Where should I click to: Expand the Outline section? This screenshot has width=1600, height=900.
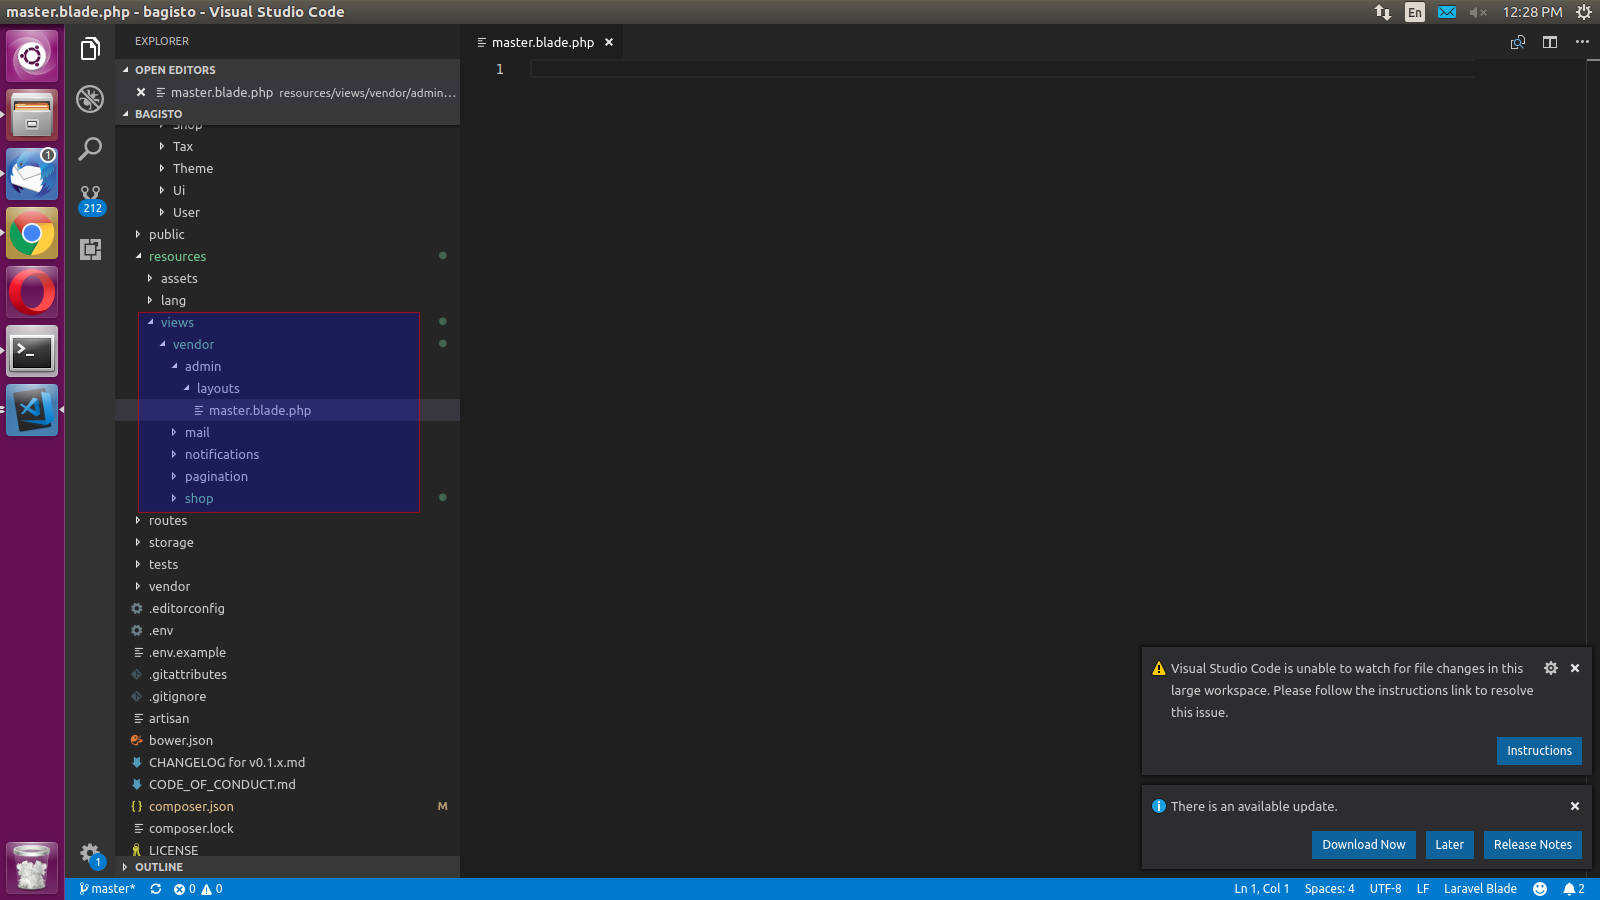[x=288, y=867]
